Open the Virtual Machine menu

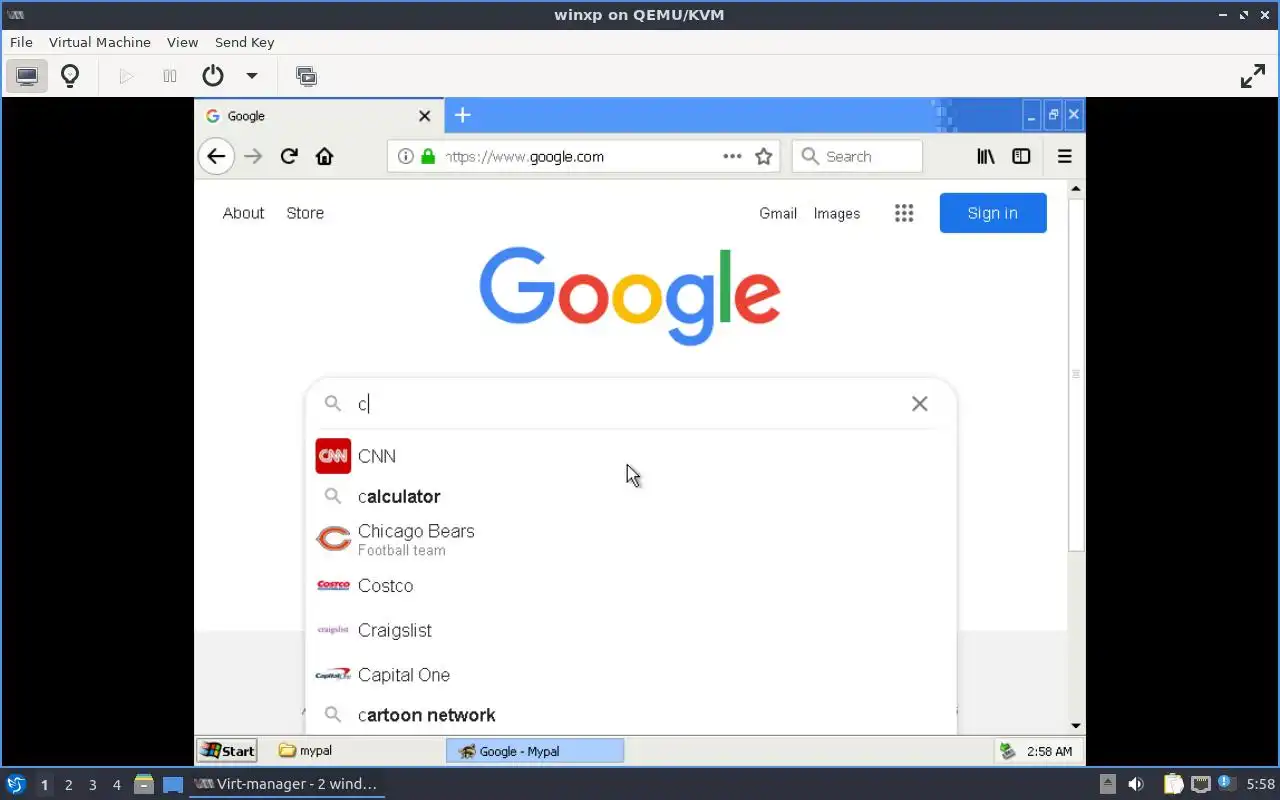tap(100, 42)
